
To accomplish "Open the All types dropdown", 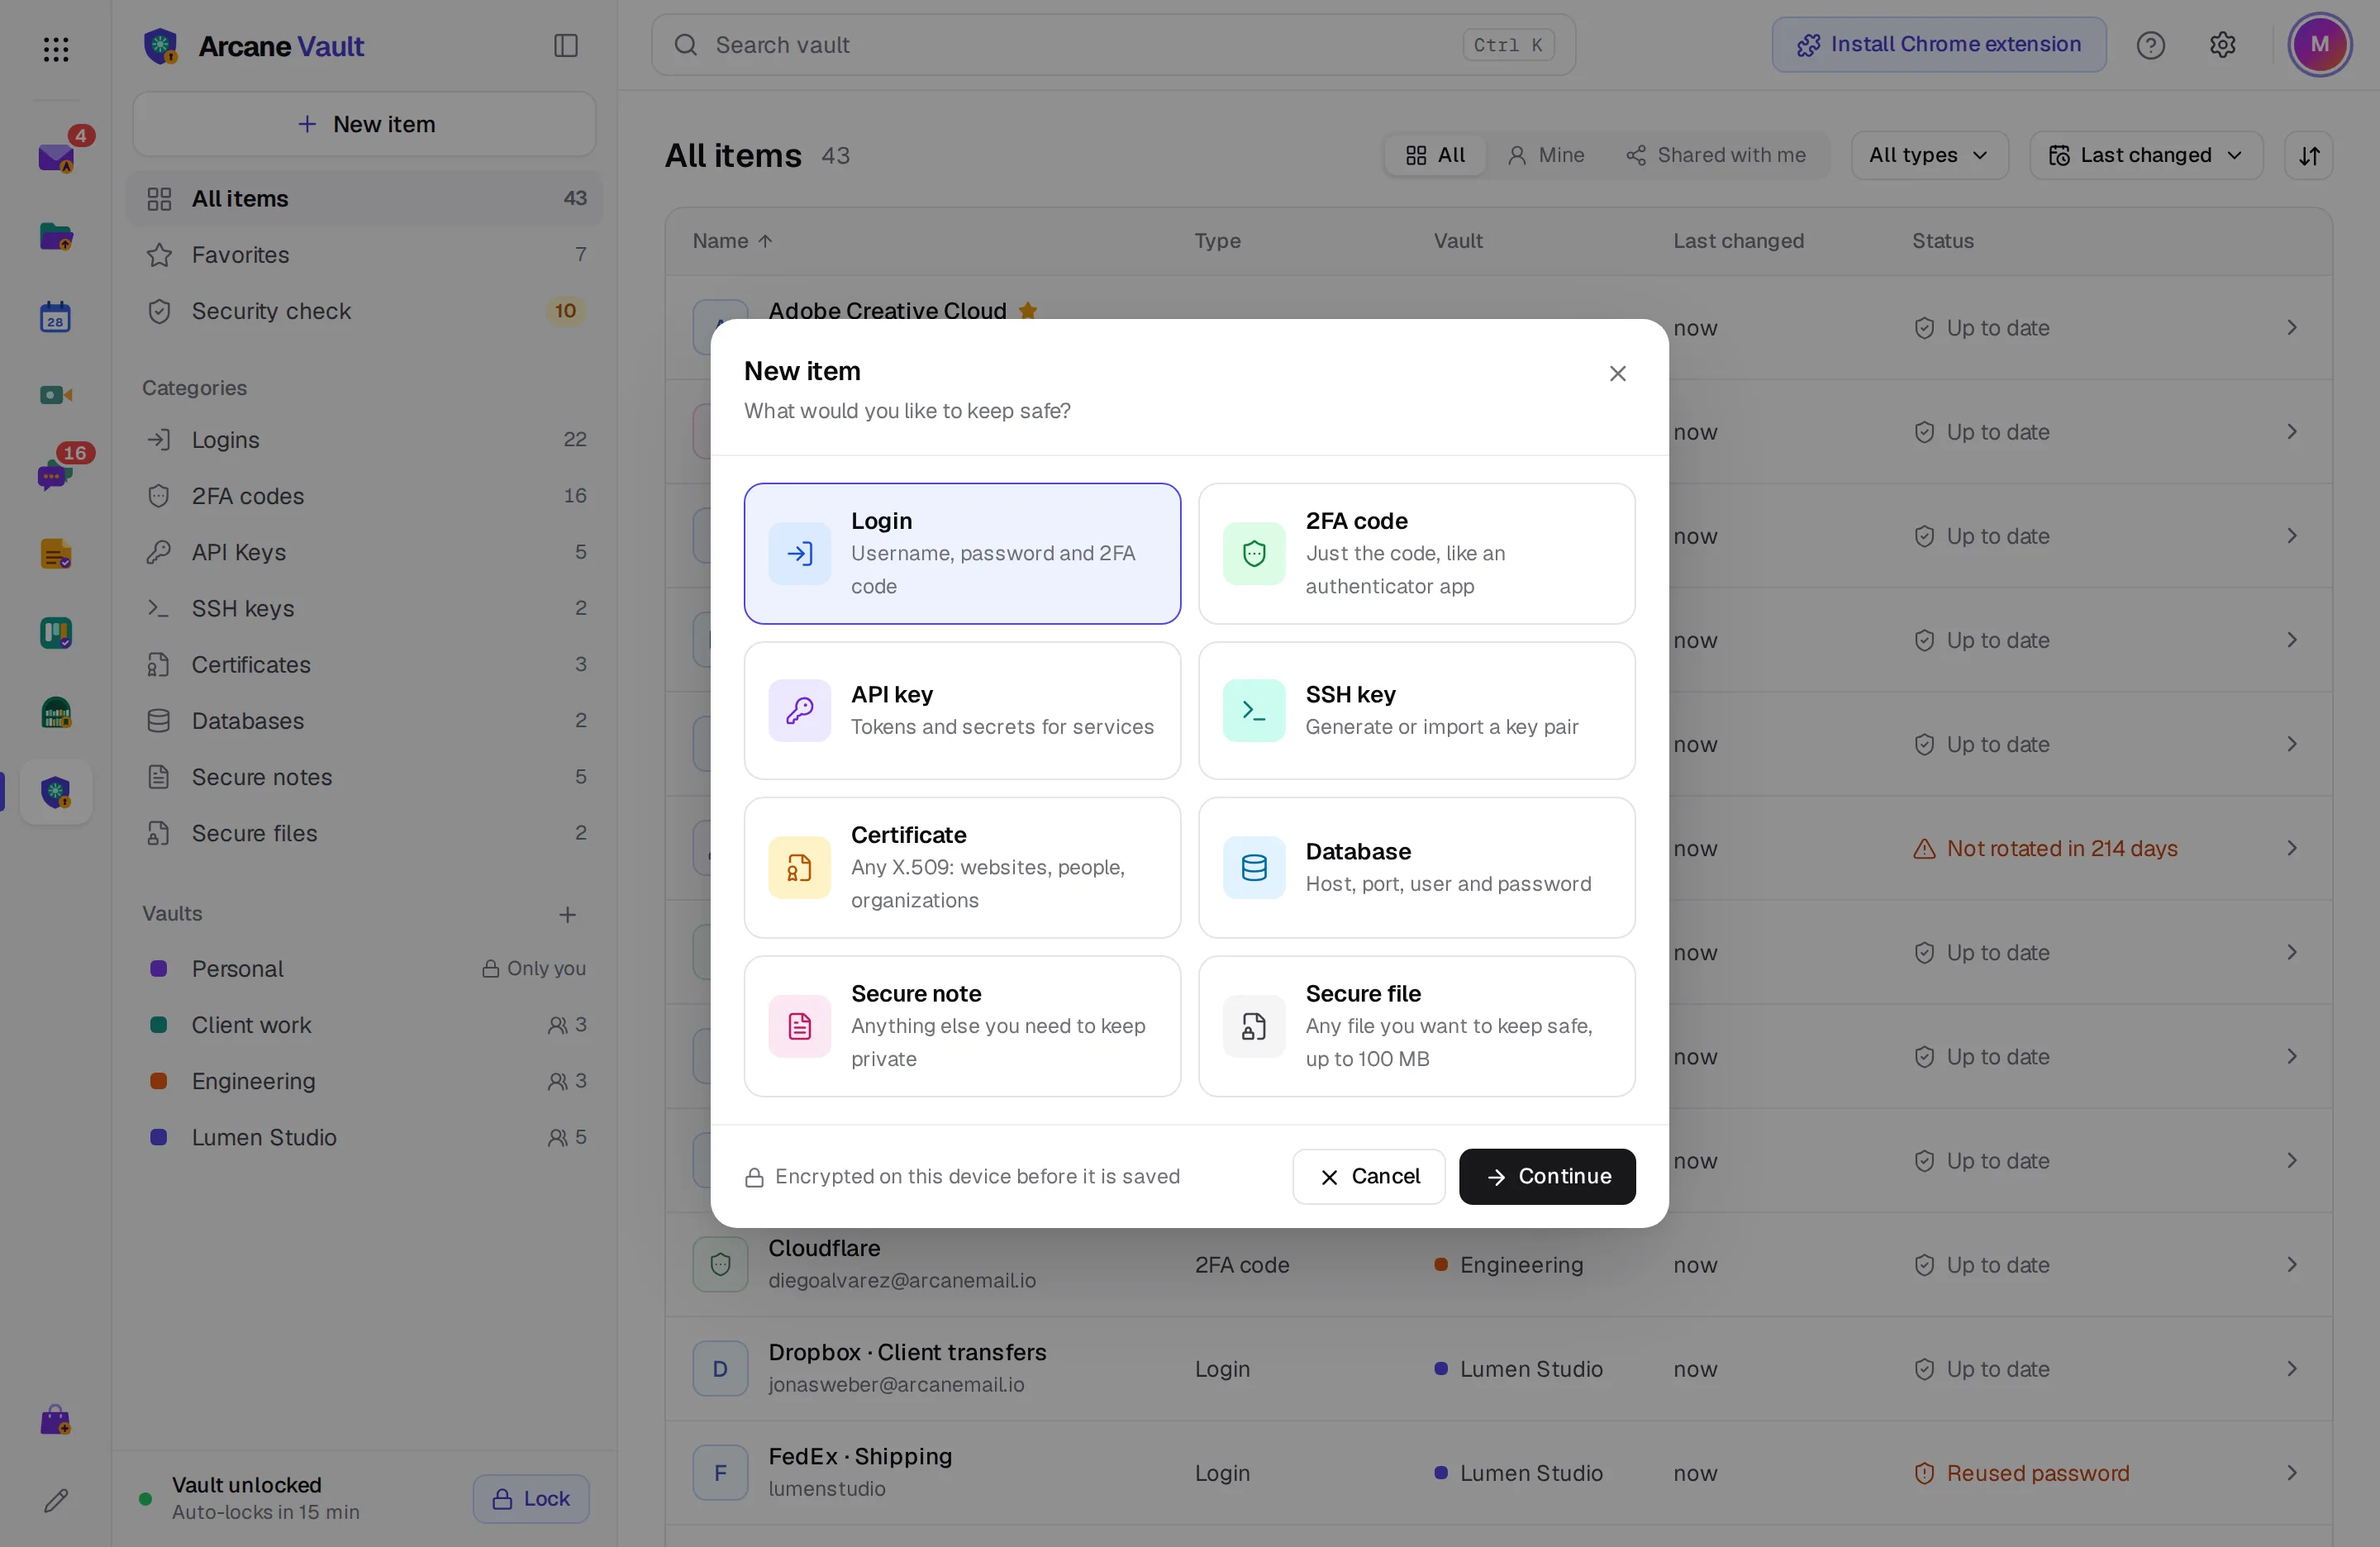I will click(x=1929, y=155).
